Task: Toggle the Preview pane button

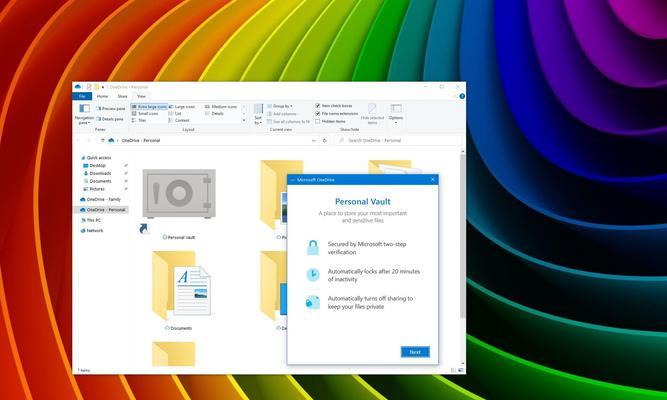Action: point(111,109)
